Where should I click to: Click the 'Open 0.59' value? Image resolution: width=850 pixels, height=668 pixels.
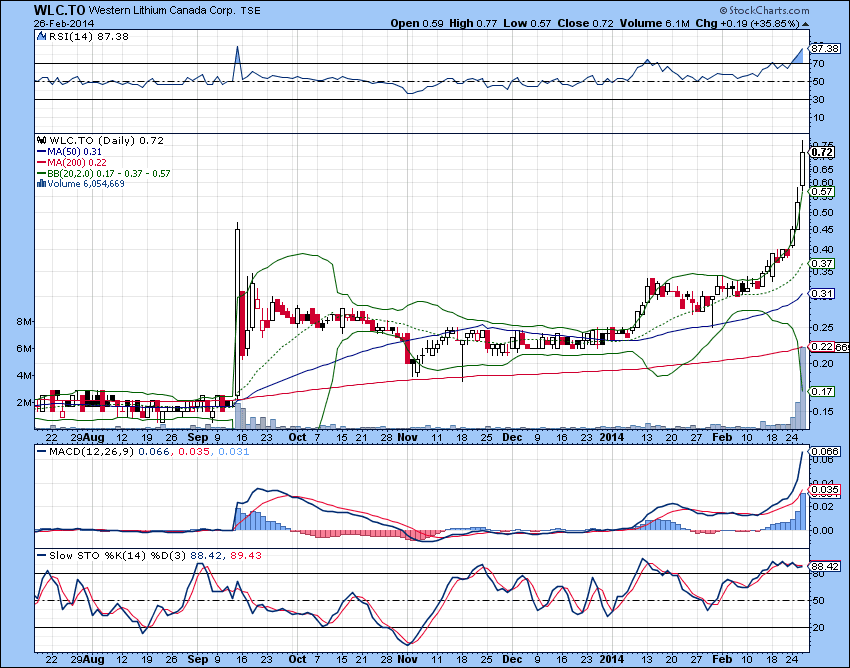[417, 24]
